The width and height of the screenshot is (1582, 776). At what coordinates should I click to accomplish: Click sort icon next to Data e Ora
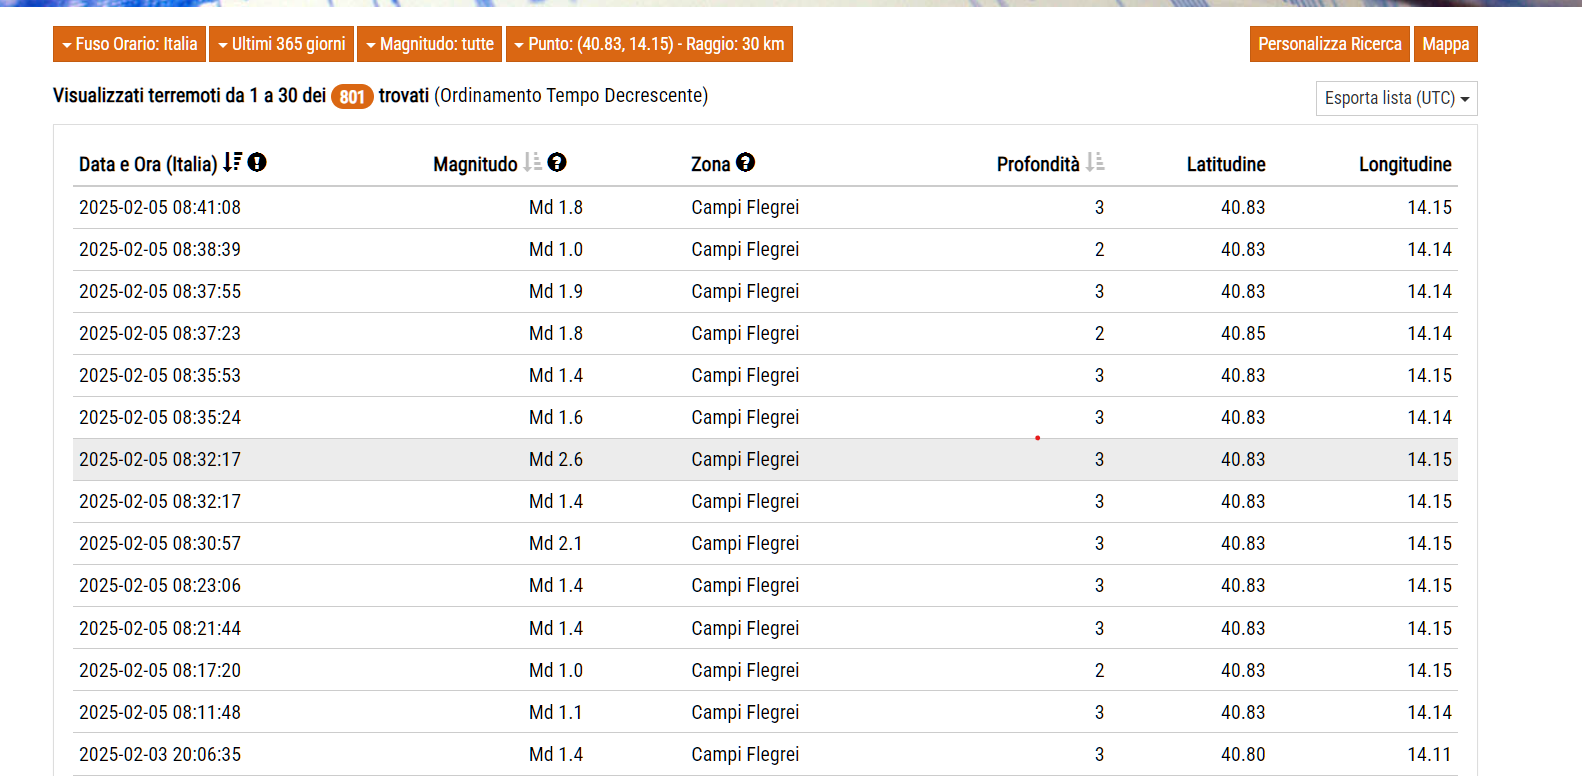click(x=232, y=162)
